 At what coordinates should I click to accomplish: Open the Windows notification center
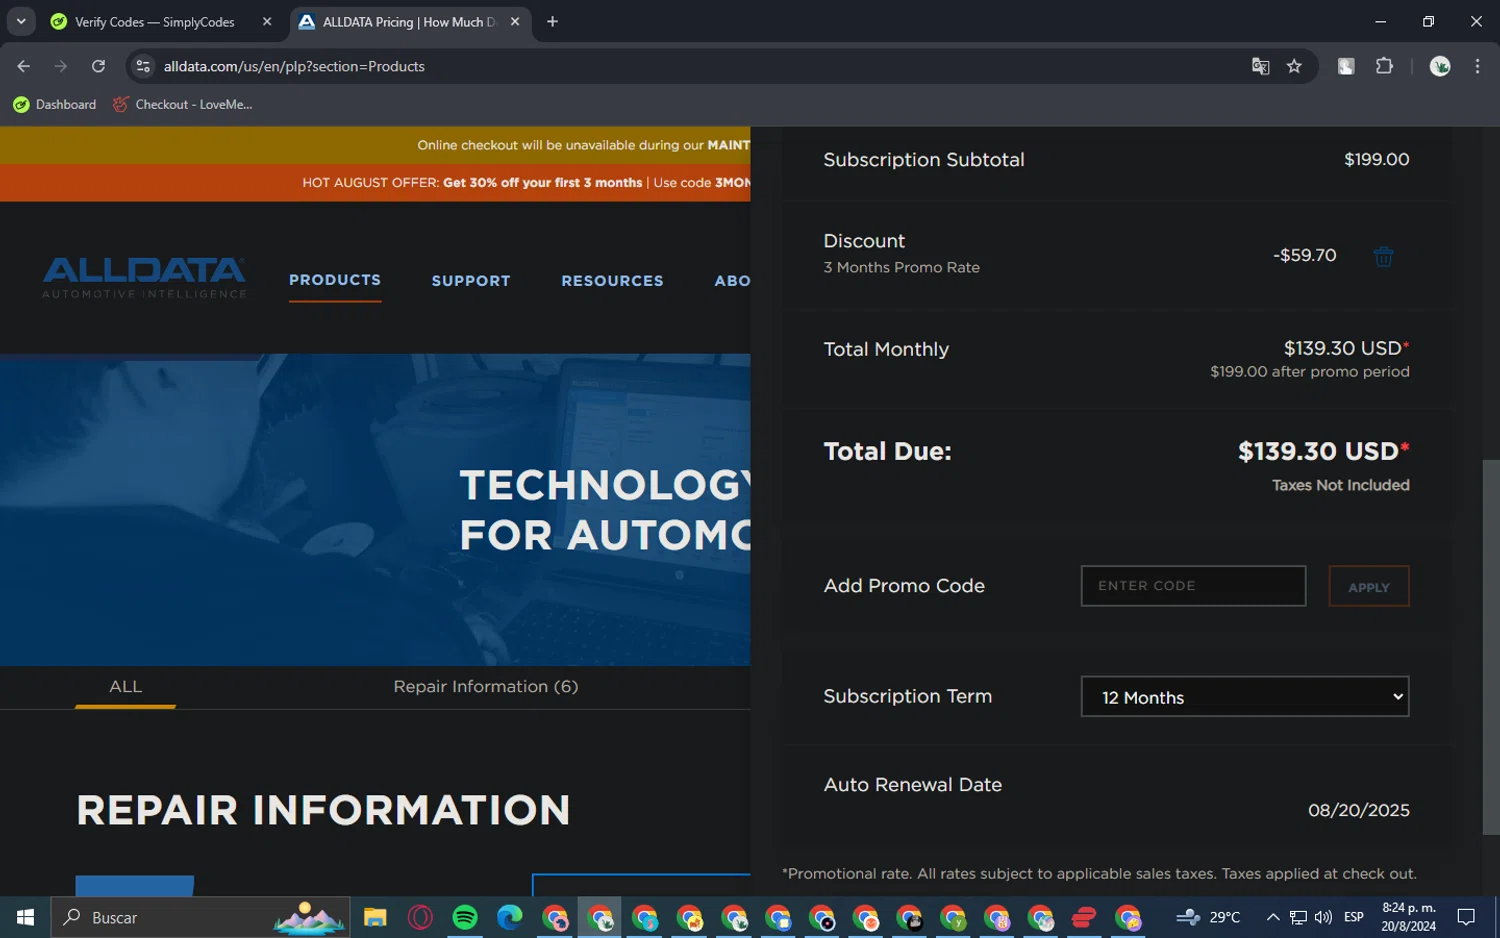(1466, 917)
